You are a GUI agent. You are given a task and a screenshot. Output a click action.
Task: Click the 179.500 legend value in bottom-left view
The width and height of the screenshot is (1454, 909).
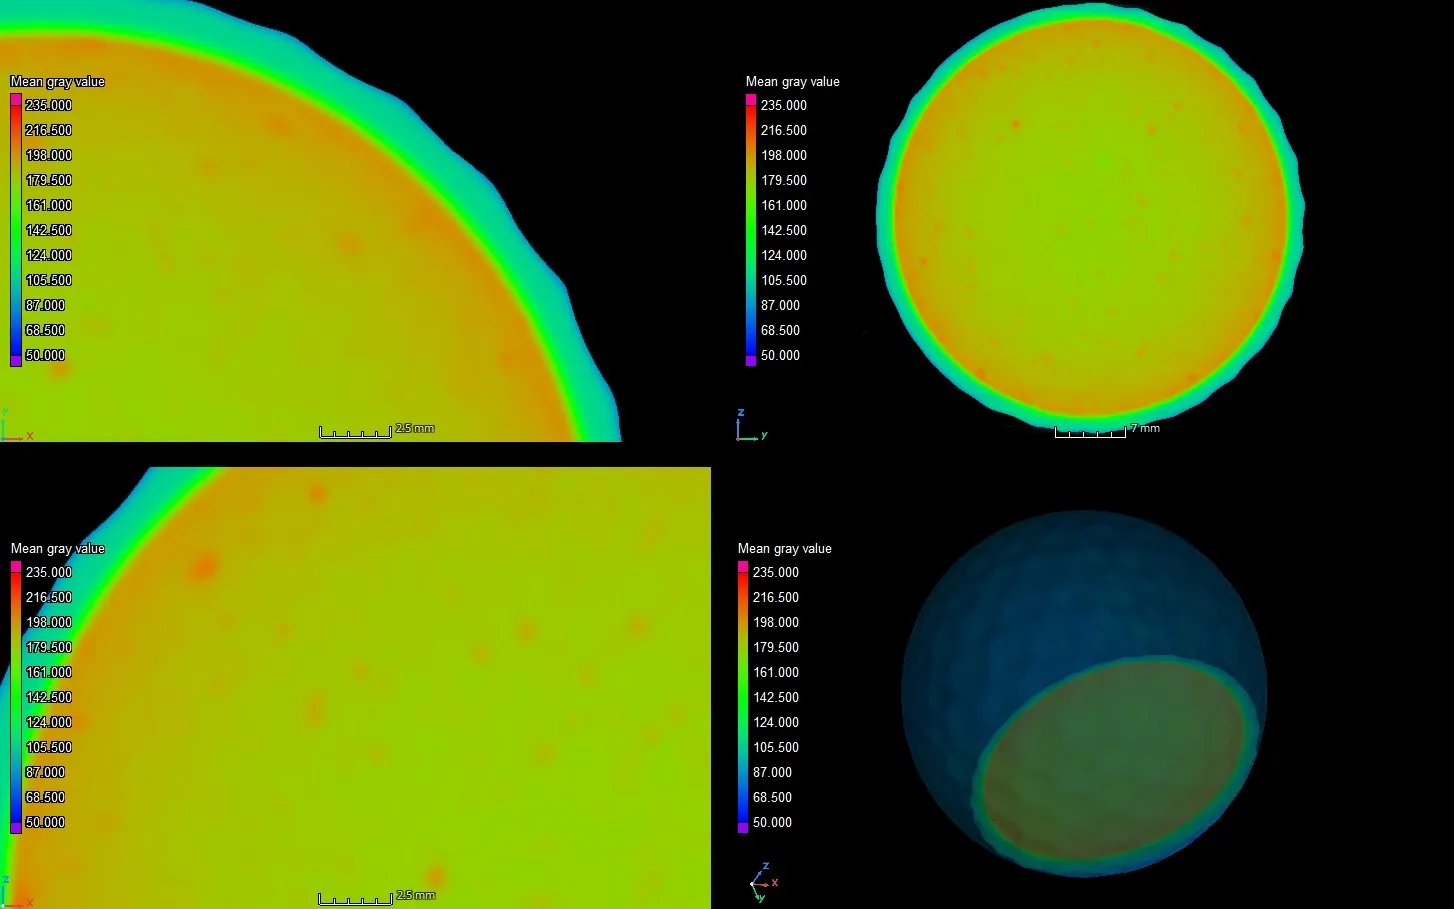pyautogui.click(x=49, y=647)
